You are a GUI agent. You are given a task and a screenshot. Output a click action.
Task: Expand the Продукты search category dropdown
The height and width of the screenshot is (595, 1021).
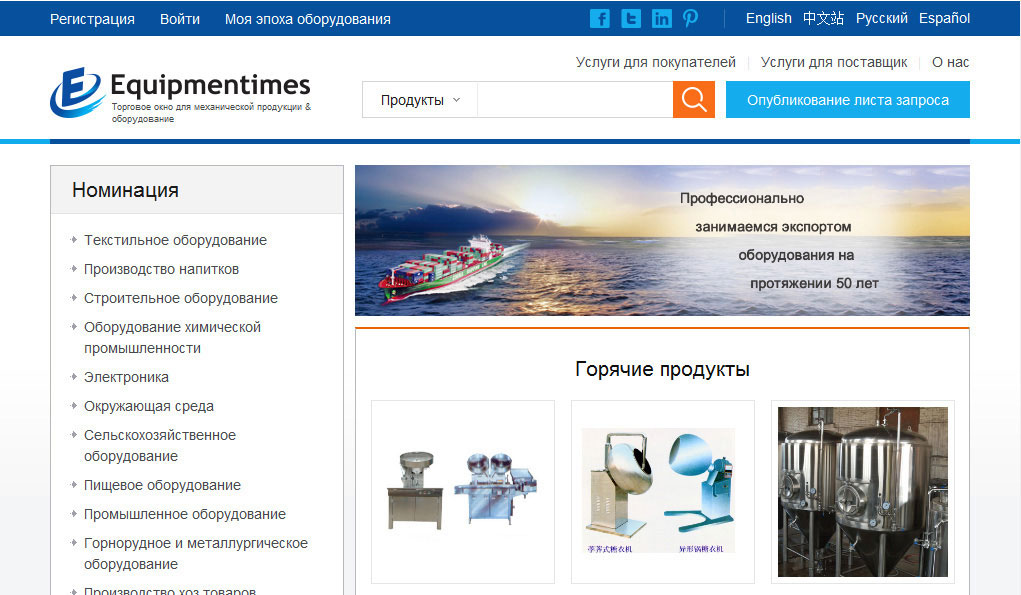point(420,100)
